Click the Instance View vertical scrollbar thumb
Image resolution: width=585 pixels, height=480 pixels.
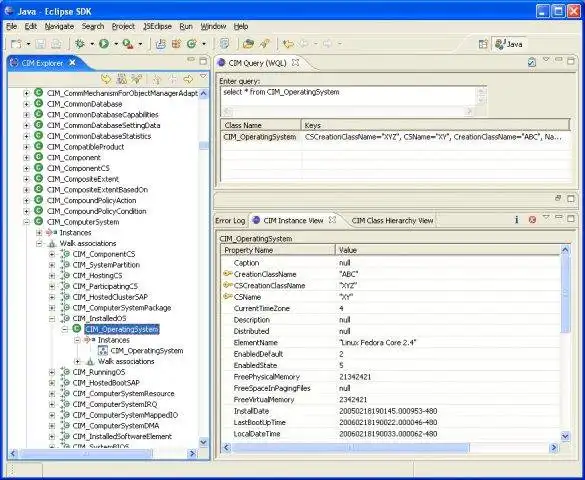pos(565,294)
